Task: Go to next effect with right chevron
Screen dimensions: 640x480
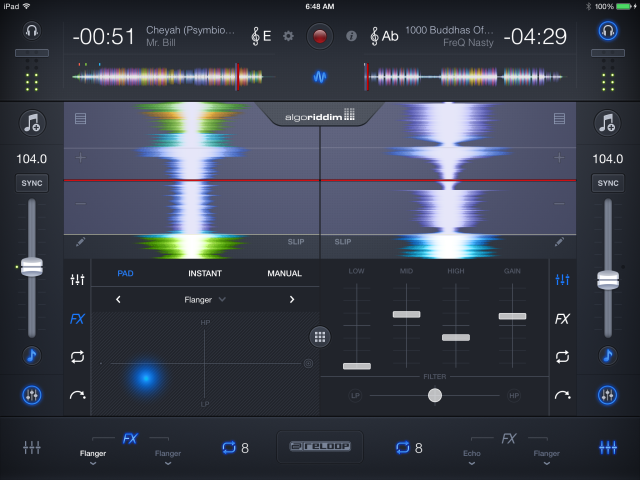Action: tap(292, 299)
